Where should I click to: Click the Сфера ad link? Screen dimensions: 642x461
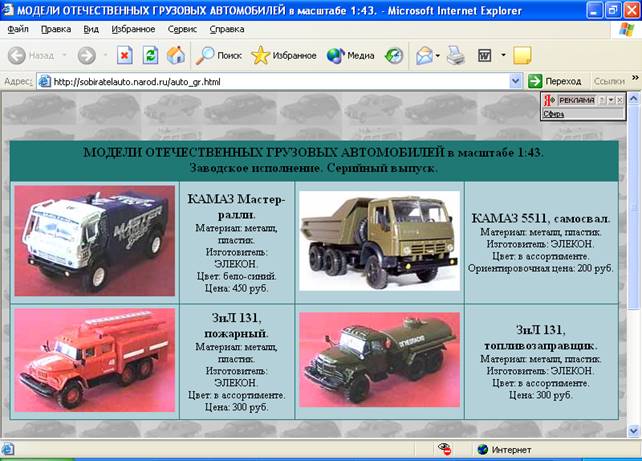pos(554,114)
